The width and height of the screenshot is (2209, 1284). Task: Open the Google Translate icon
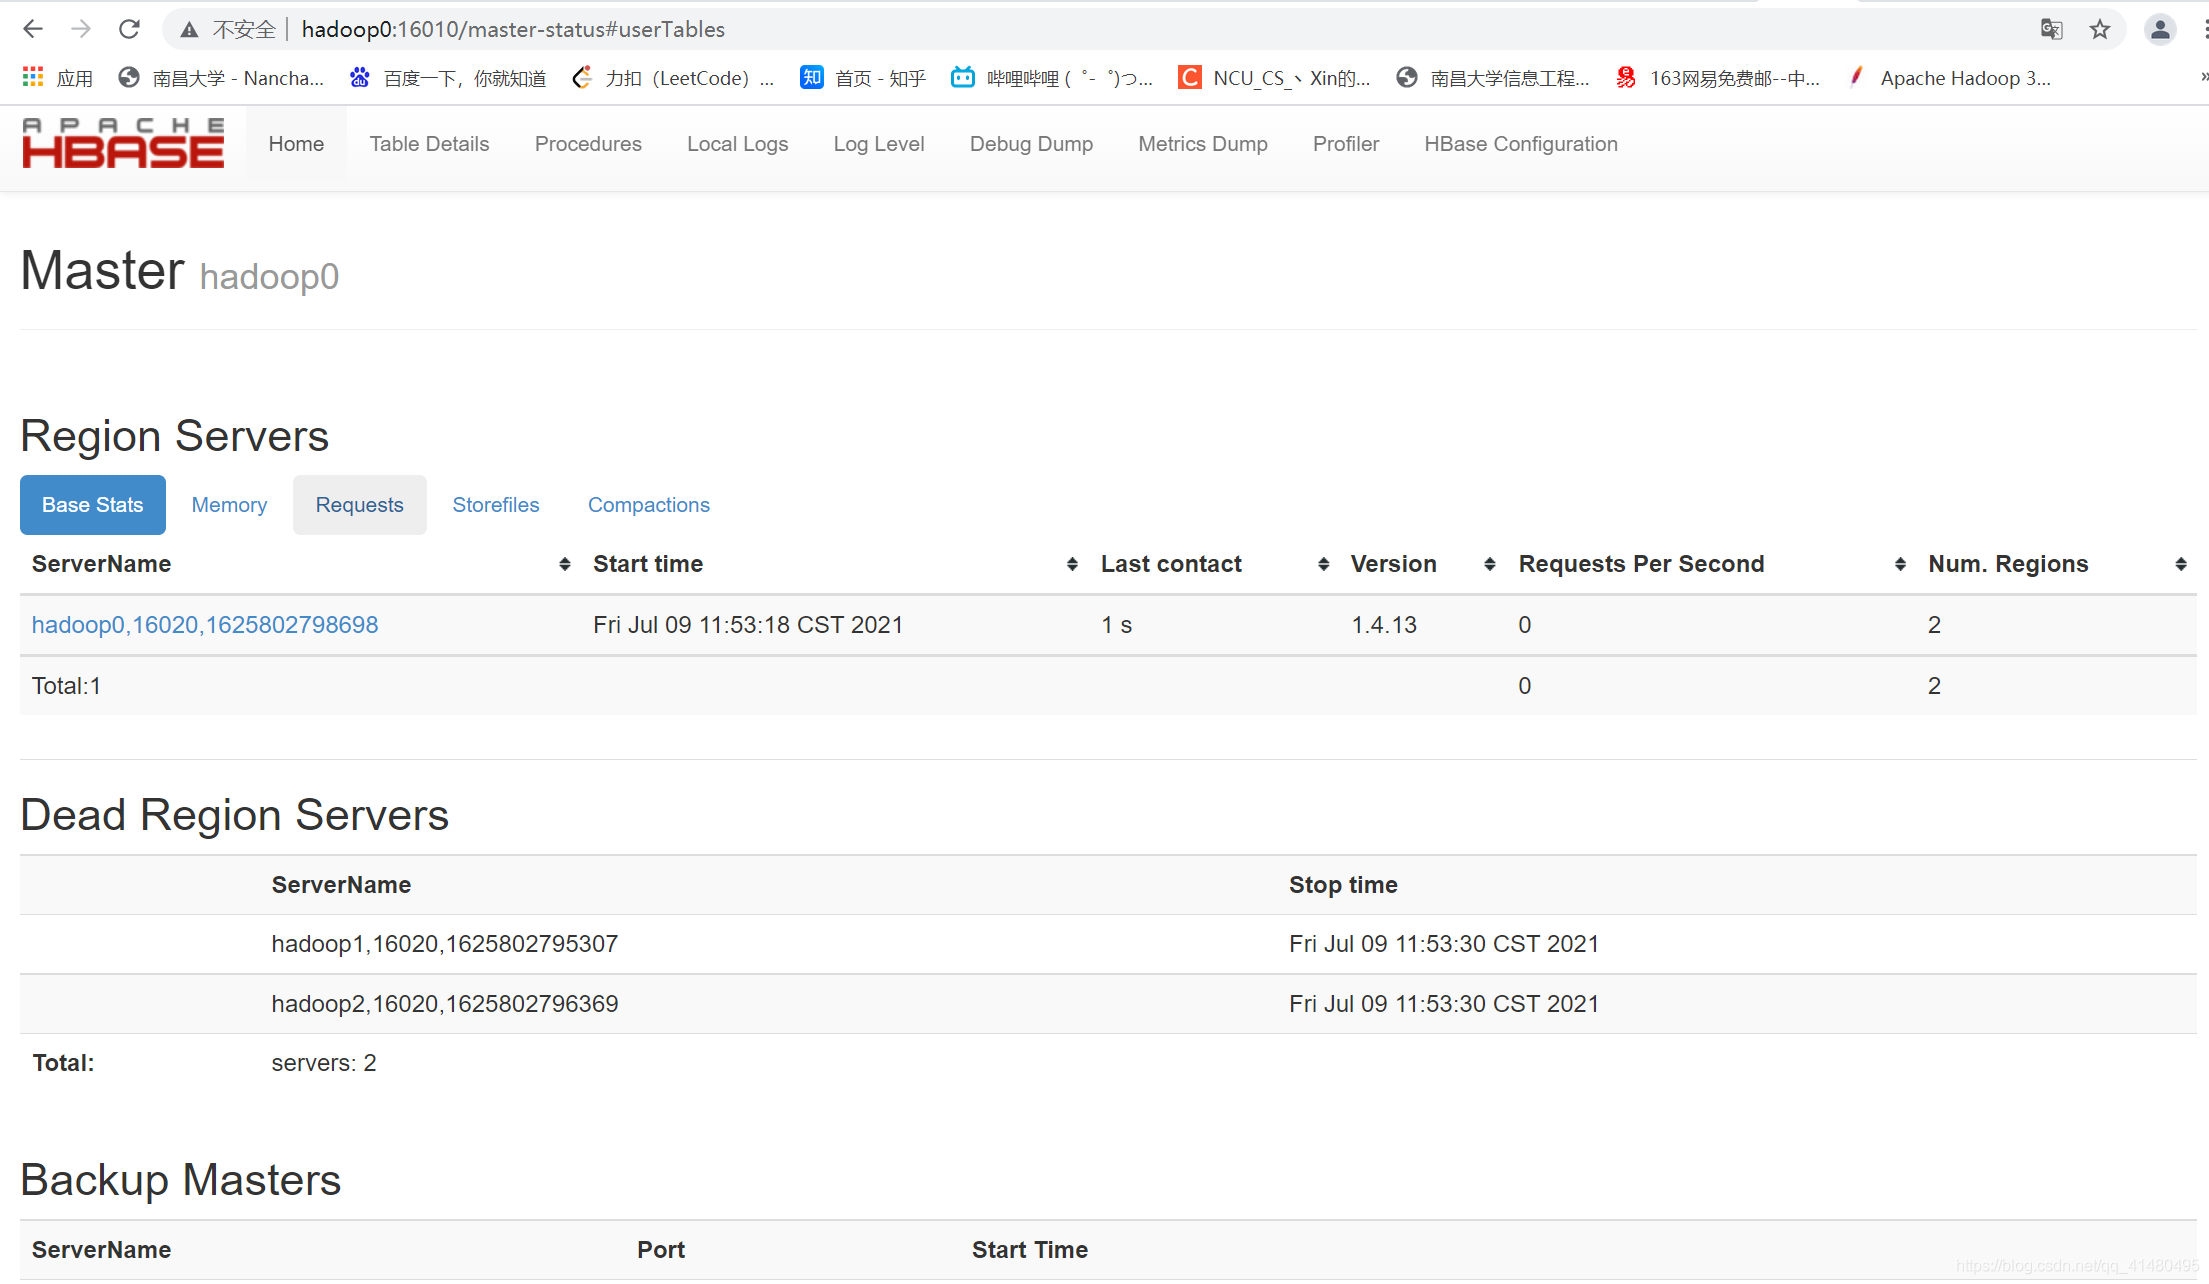[2051, 29]
